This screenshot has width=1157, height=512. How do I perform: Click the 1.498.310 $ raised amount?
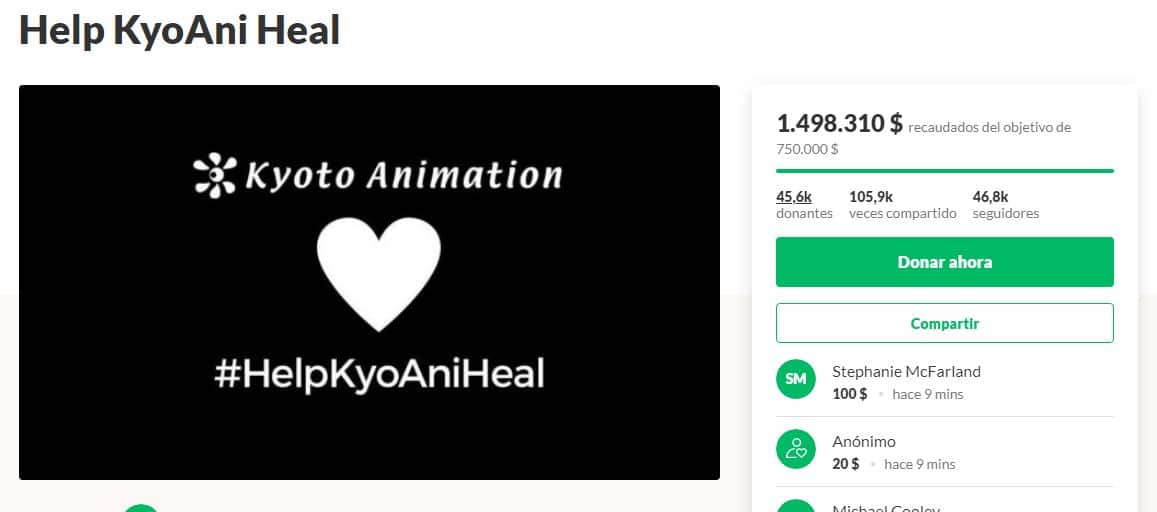[x=839, y=124]
